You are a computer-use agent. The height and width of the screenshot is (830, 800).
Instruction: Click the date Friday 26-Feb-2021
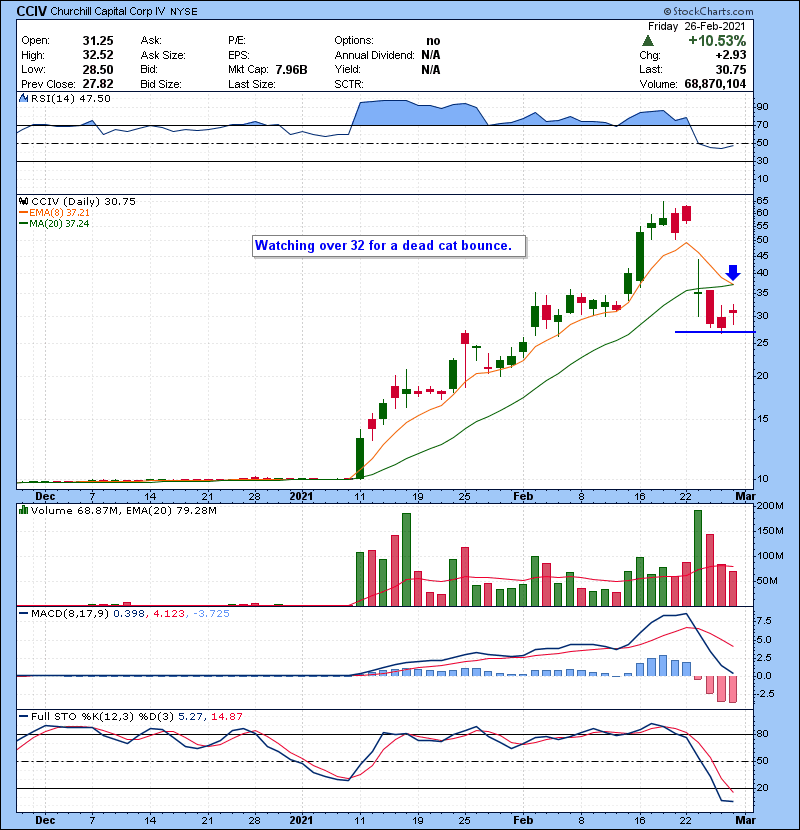pos(696,26)
